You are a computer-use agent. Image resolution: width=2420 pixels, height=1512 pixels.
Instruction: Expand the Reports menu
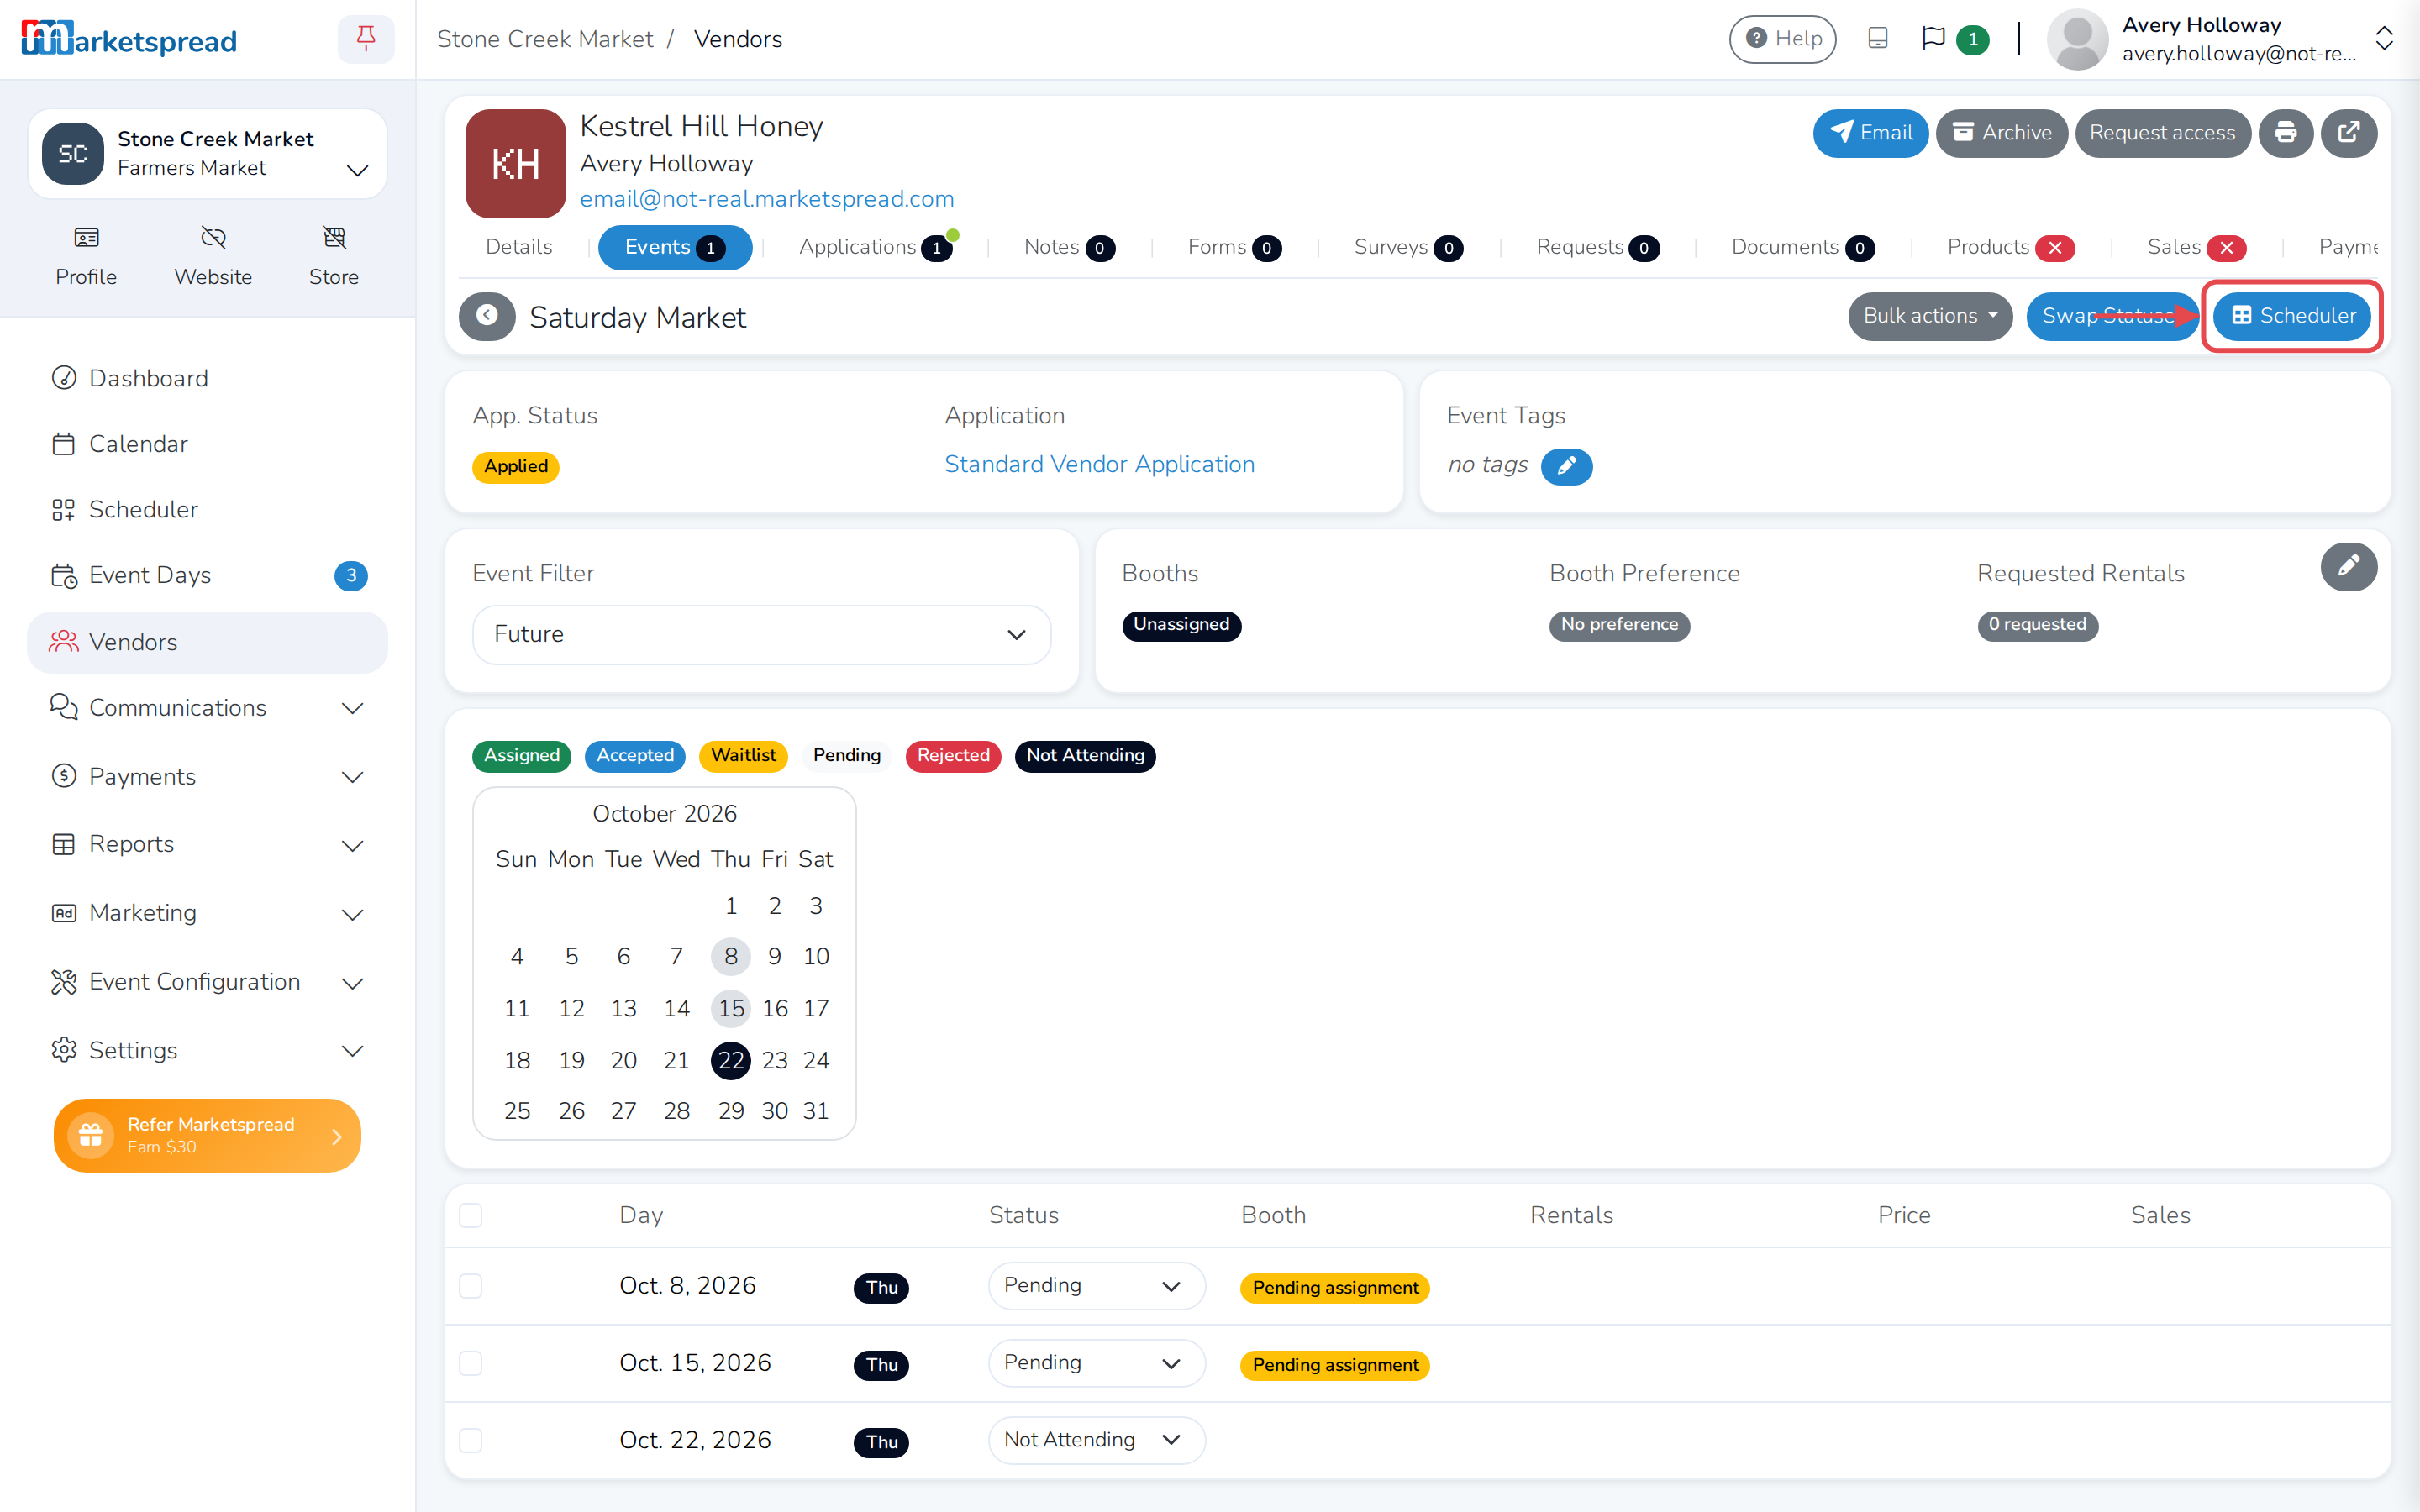tap(207, 844)
